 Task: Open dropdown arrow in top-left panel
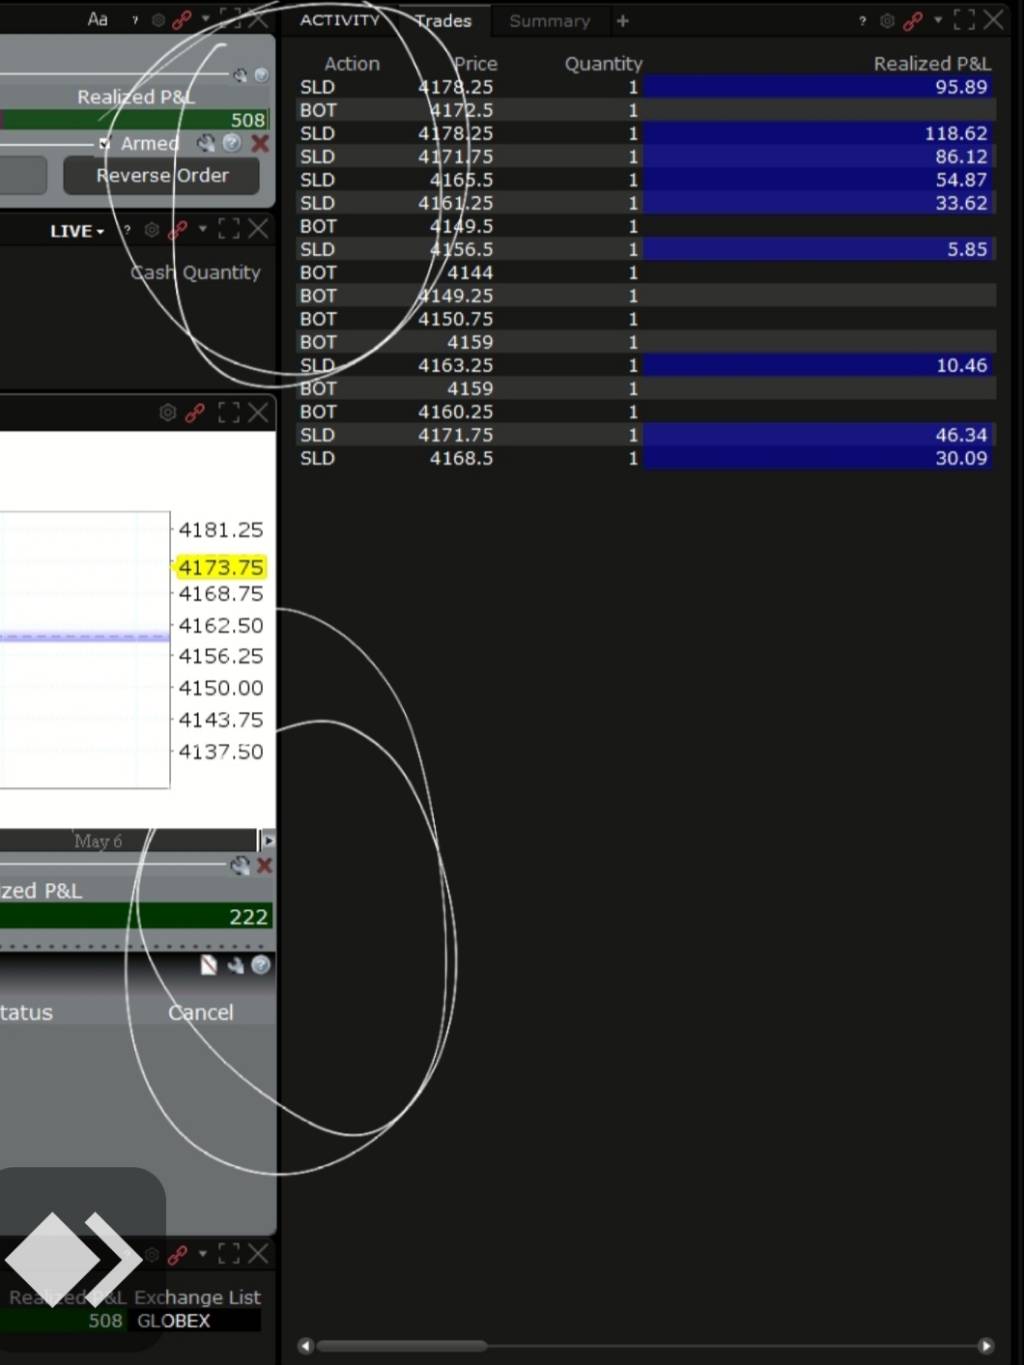coord(206,19)
